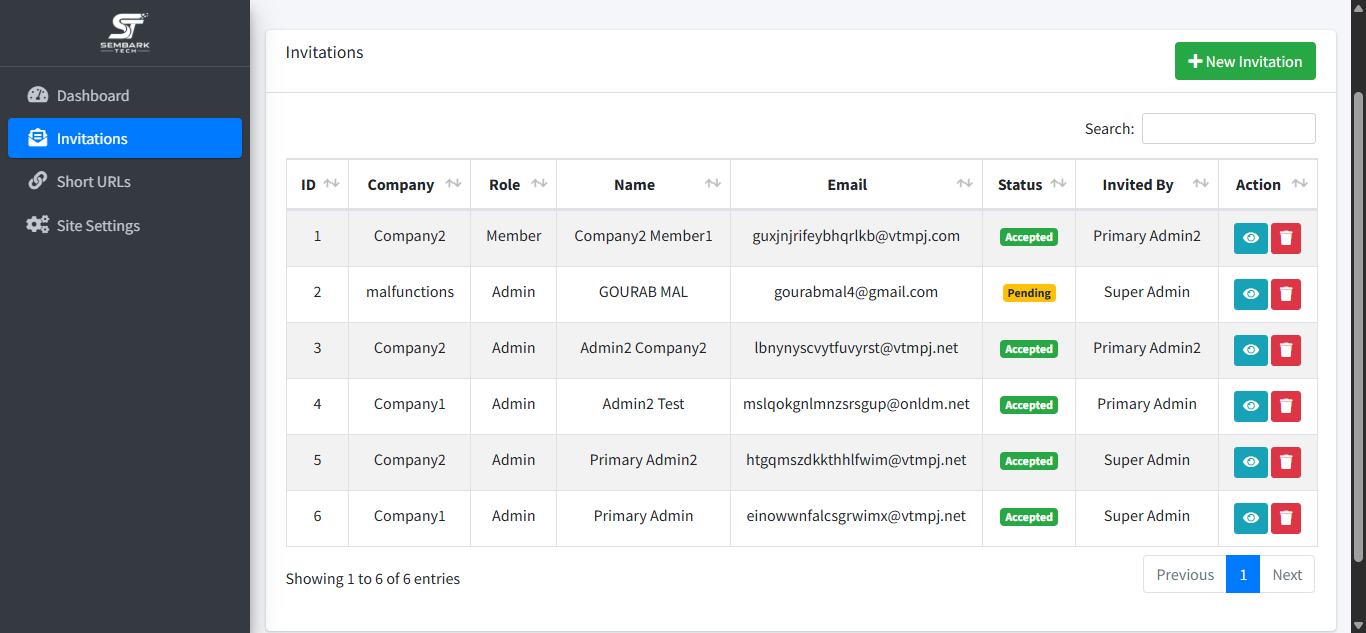
Task: Open Dashboard from sidebar
Action: coord(125,95)
